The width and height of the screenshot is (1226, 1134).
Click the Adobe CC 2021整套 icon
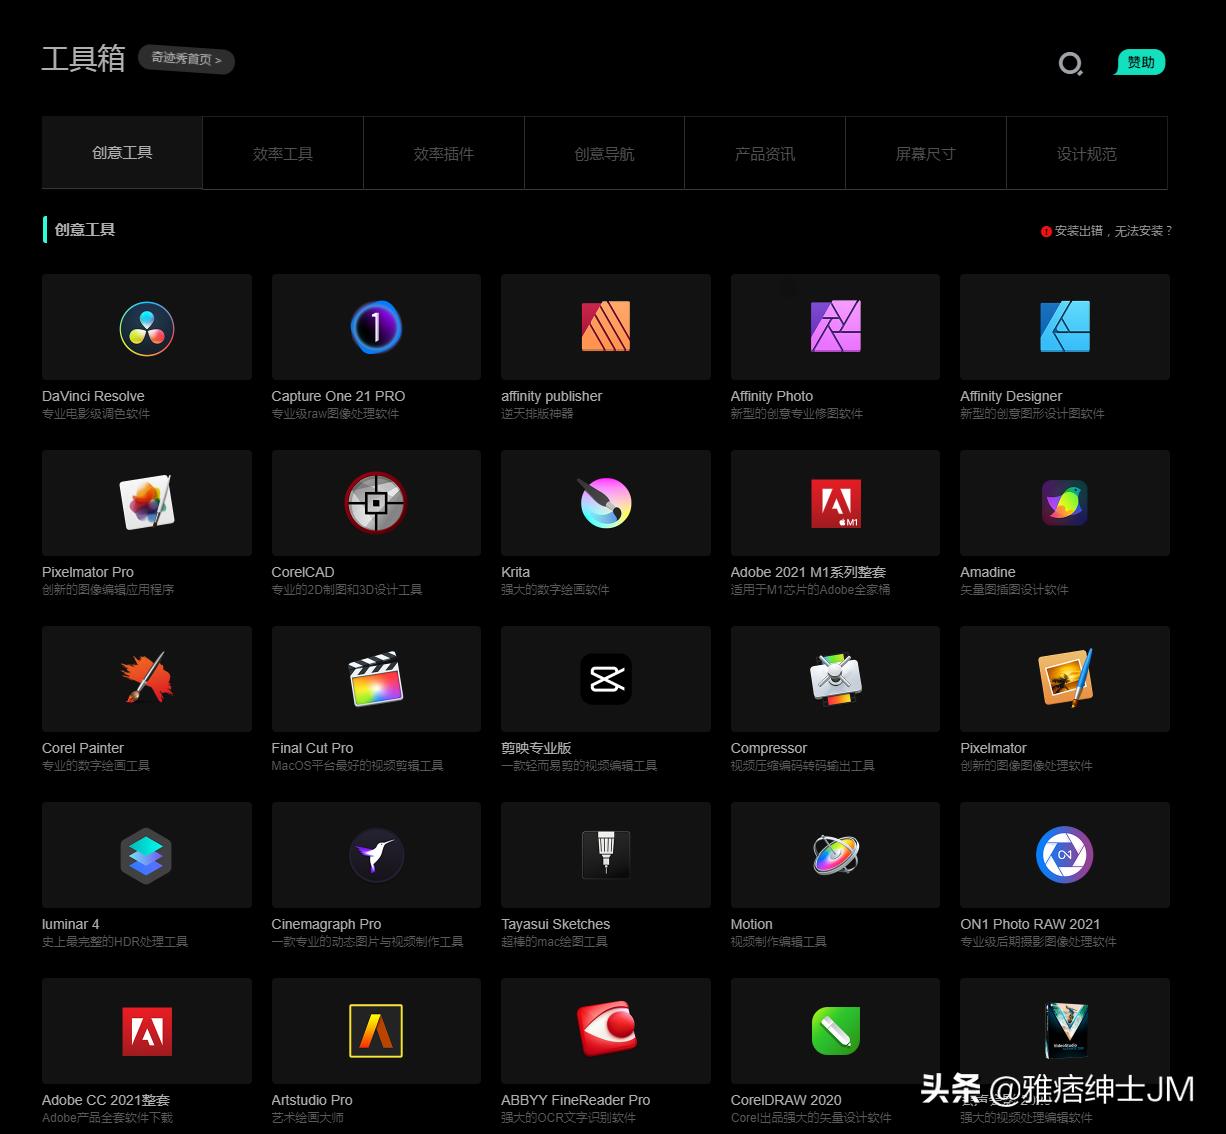click(x=146, y=1031)
